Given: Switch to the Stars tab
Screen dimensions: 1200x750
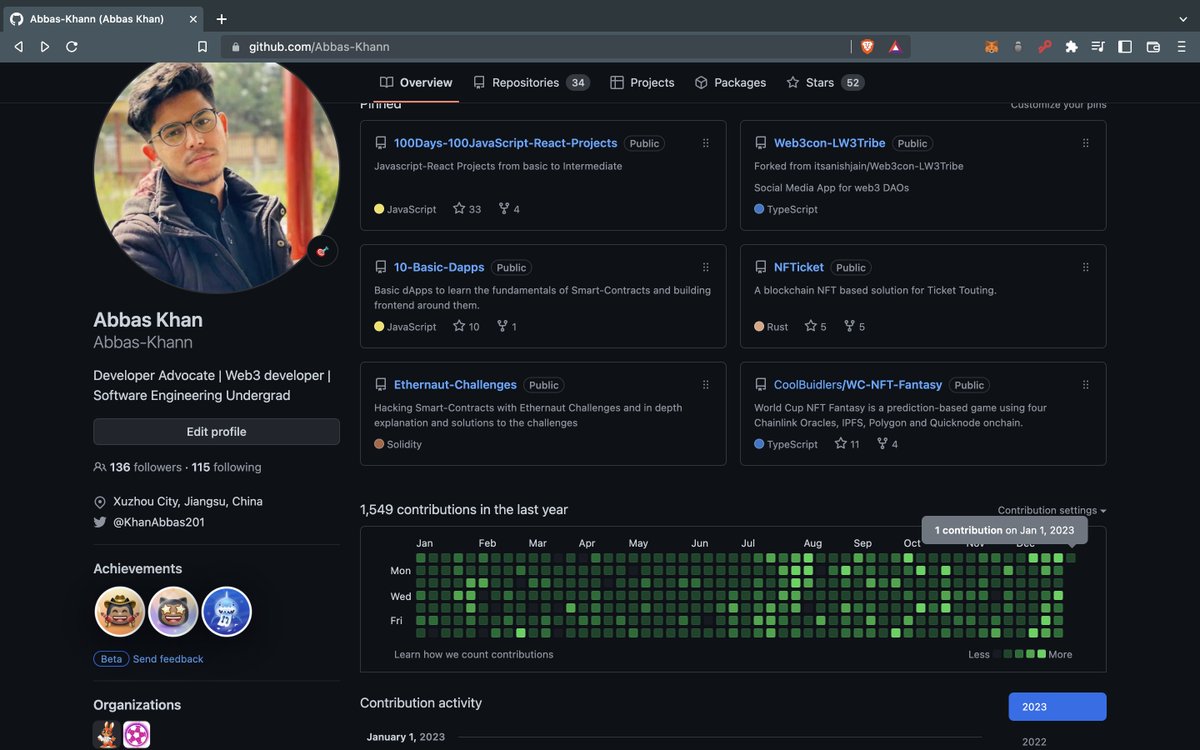Looking at the screenshot, I should point(825,82).
